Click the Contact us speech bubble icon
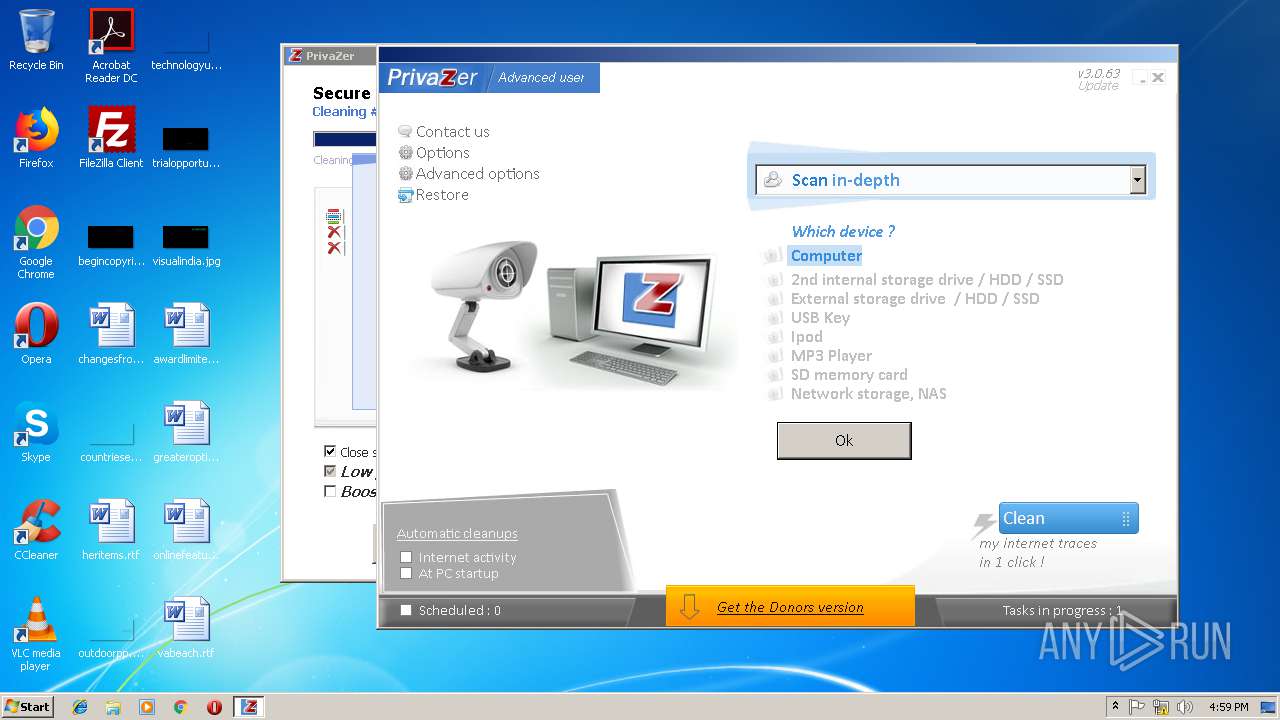The height and width of the screenshot is (720, 1280). [x=405, y=131]
